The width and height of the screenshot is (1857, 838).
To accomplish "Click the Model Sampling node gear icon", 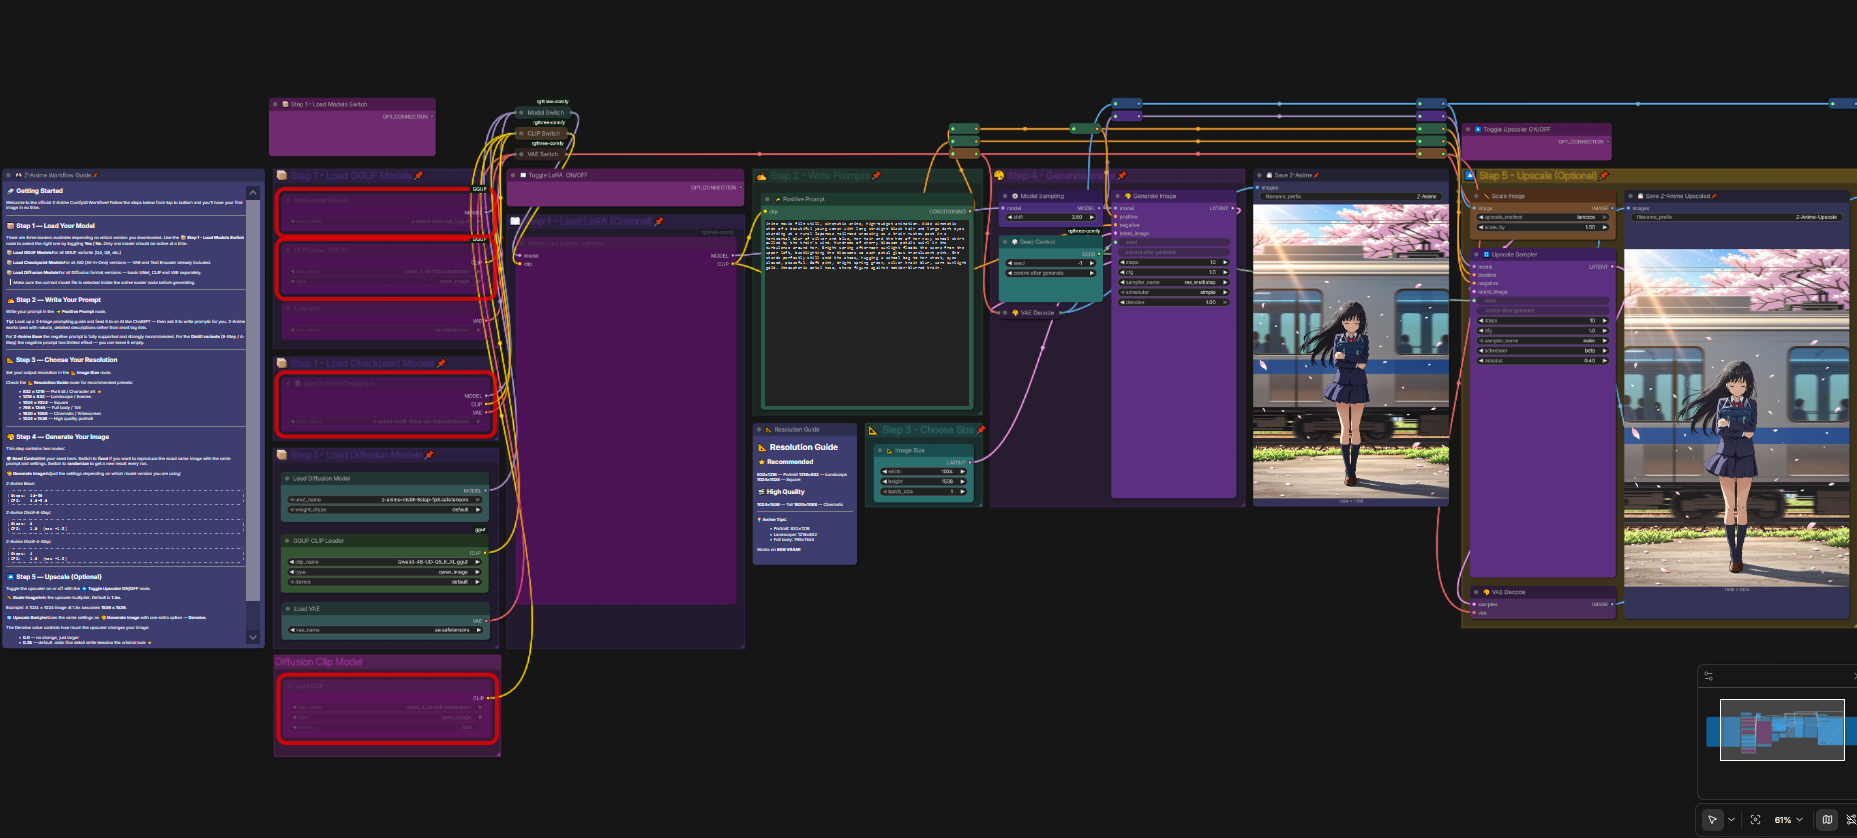I will click(1016, 196).
